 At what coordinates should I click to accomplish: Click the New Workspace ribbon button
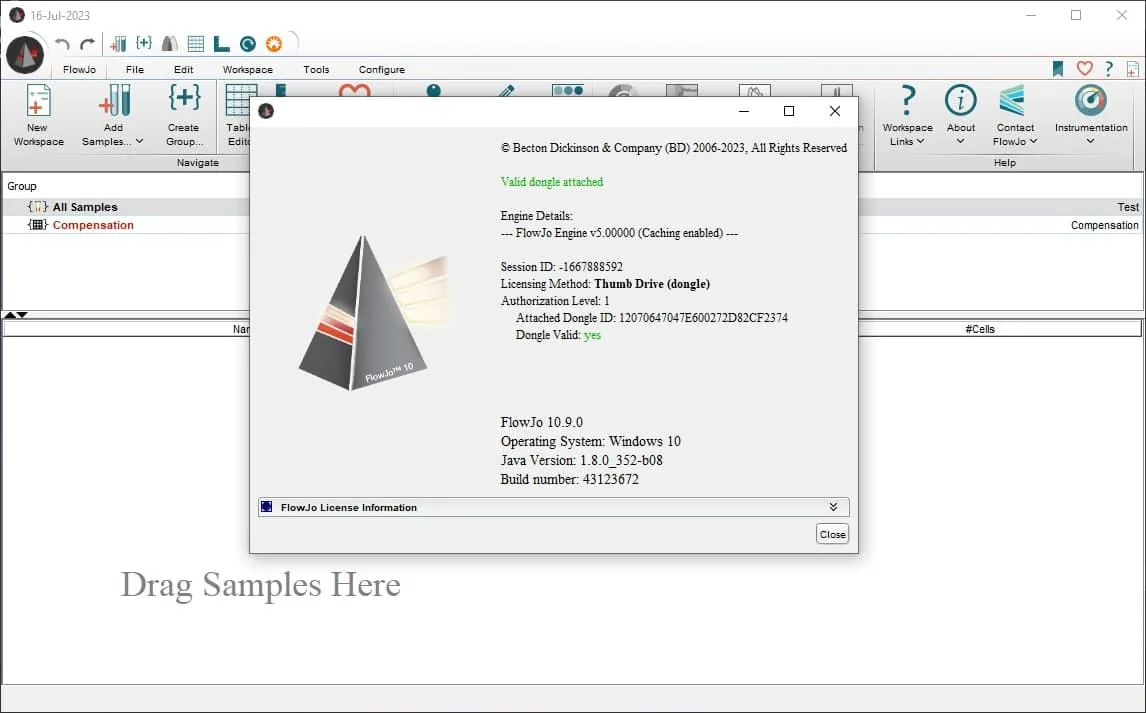point(38,115)
